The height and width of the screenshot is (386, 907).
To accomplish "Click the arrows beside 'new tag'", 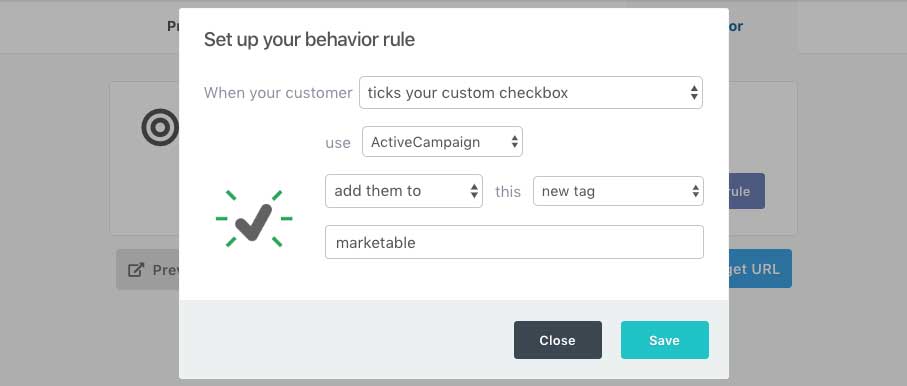I will tap(695, 191).
